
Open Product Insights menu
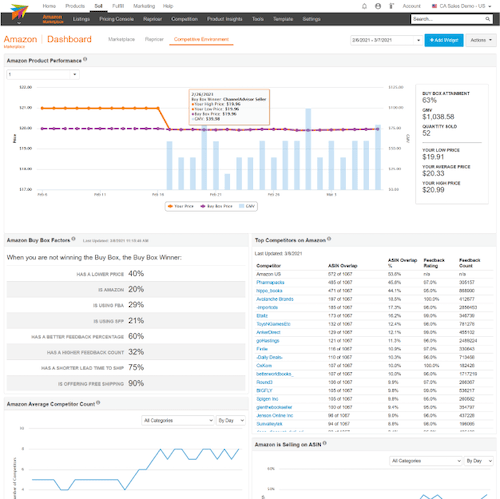coord(225,19)
